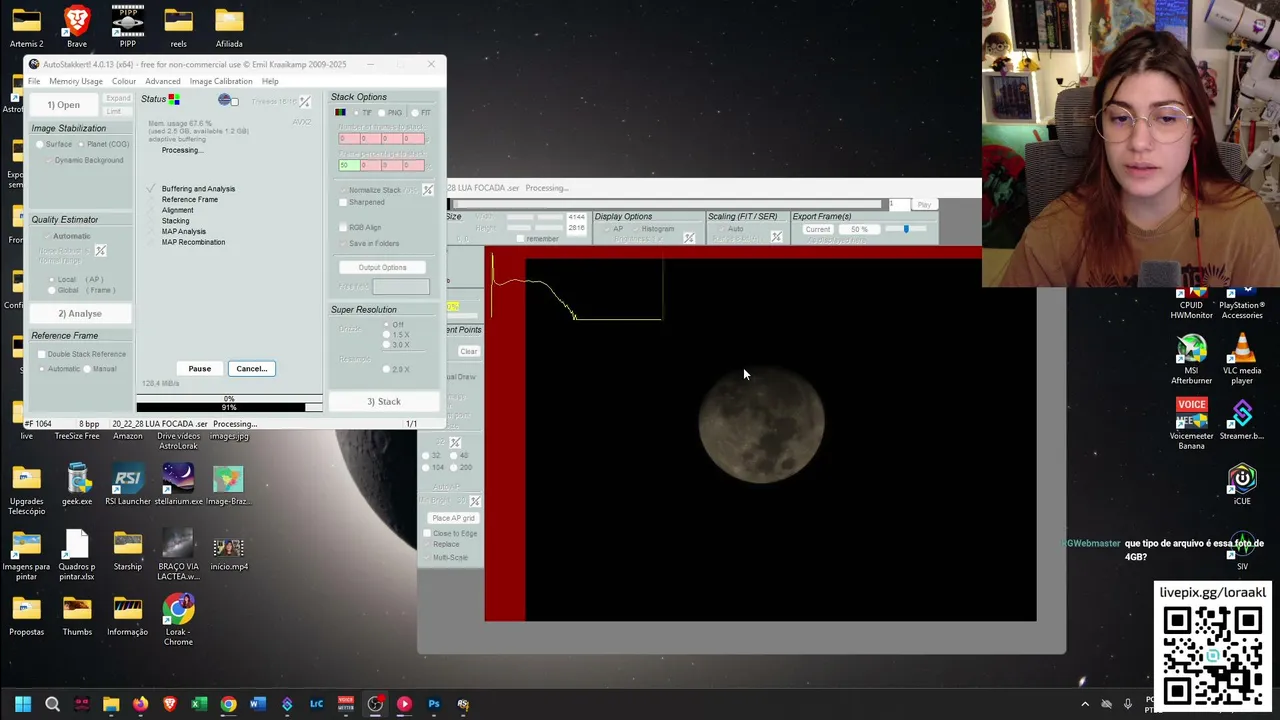The width and height of the screenshot is (1280, 720).
Task: Select the Planet (COG) stabilization option
Action: (x=103, y=144)
